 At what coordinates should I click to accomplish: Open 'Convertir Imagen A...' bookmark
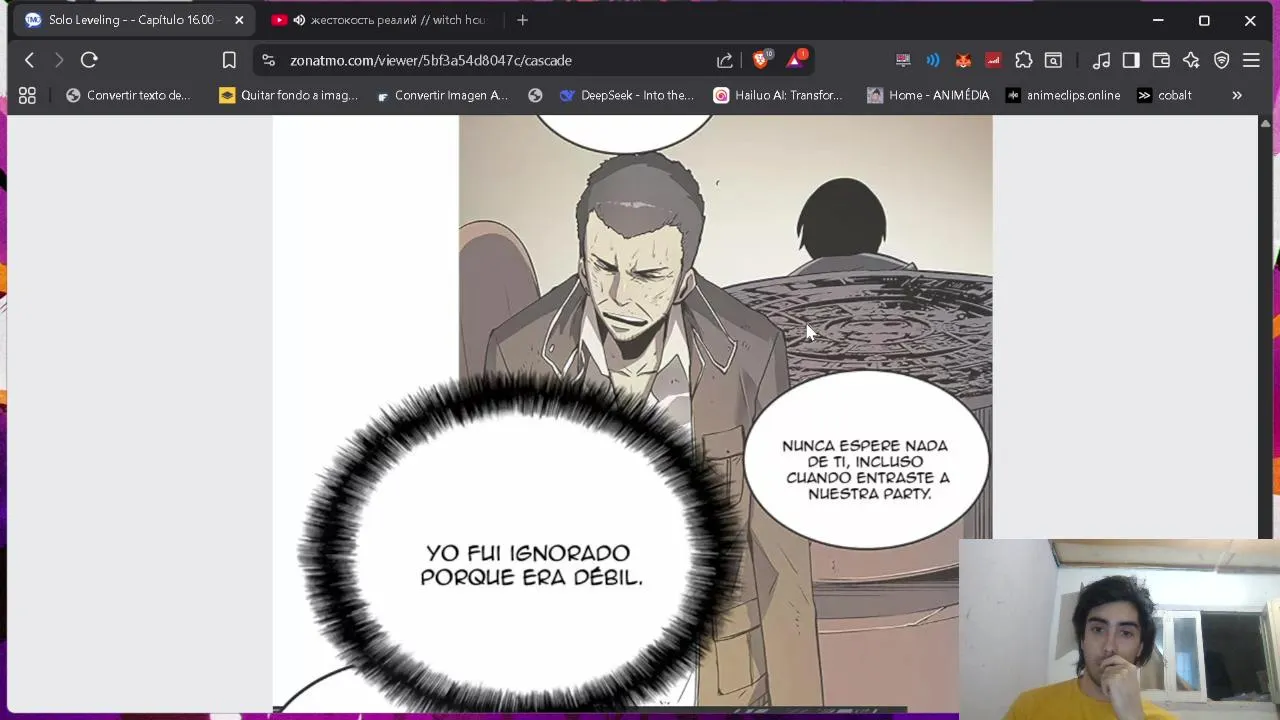tap(442, 95)
